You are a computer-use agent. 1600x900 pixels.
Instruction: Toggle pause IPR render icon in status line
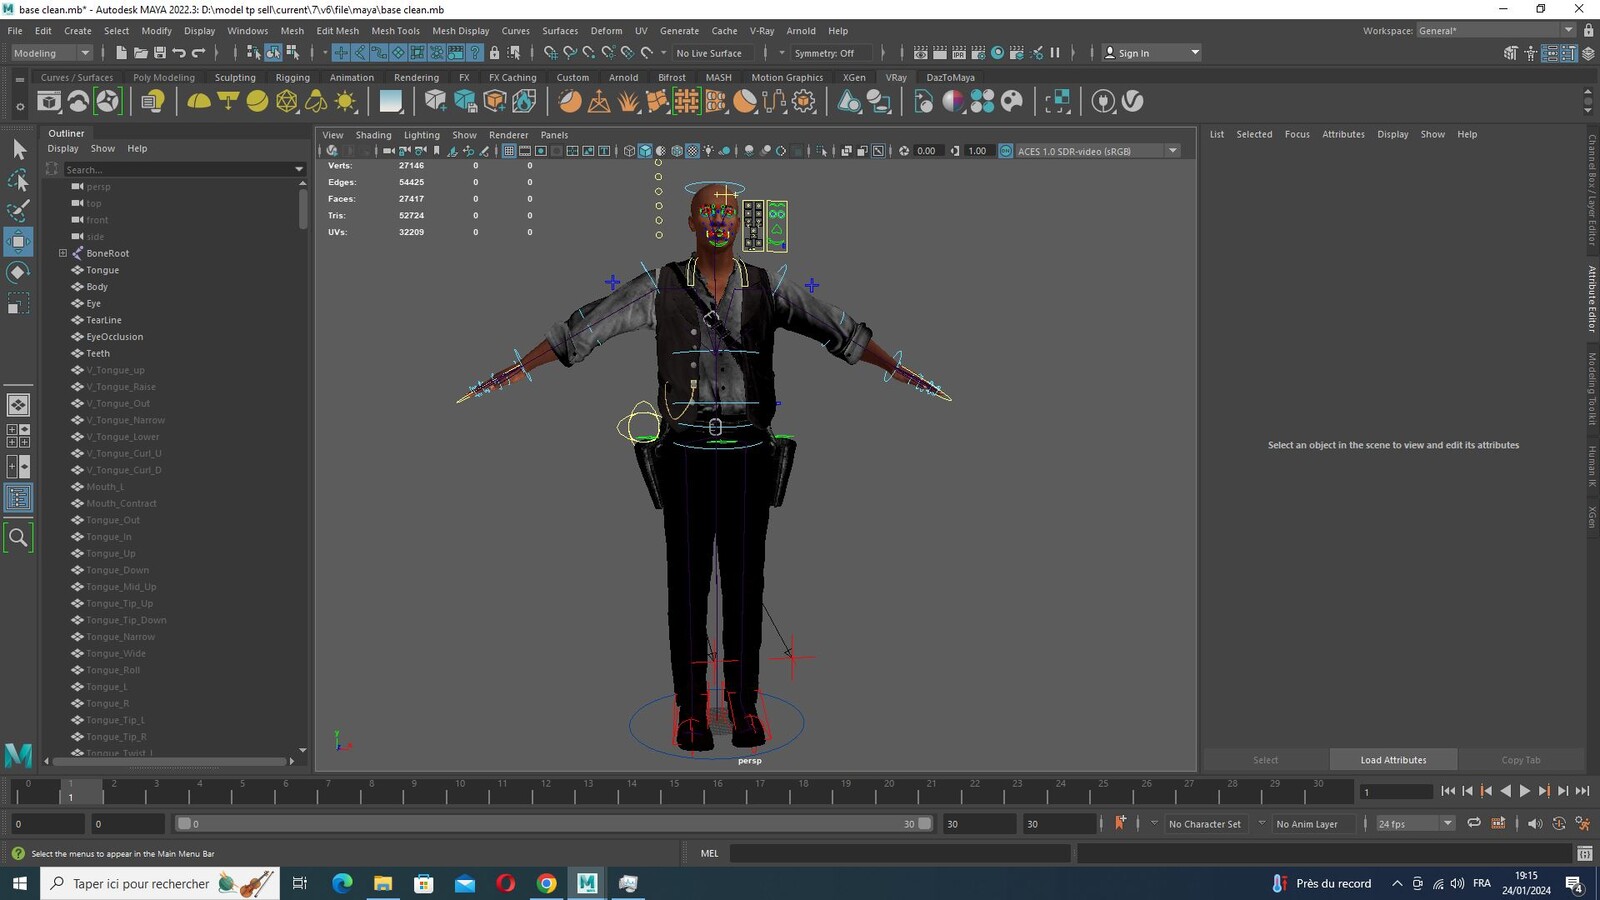tap(1054, 53)
